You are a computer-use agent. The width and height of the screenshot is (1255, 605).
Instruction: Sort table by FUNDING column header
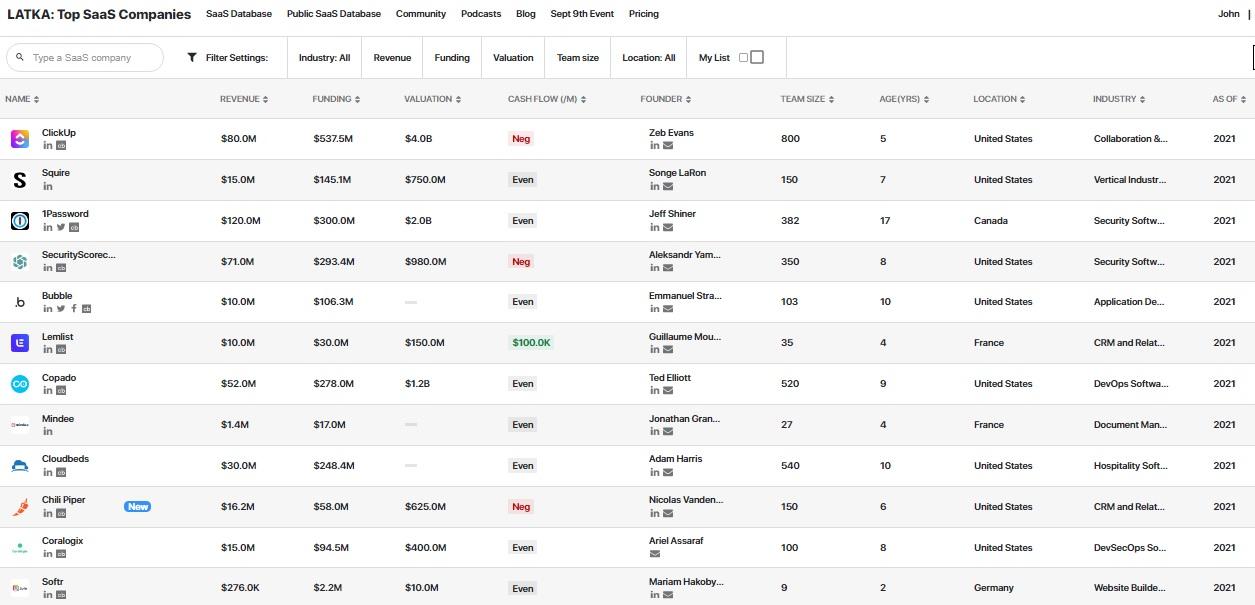point(336,99)
